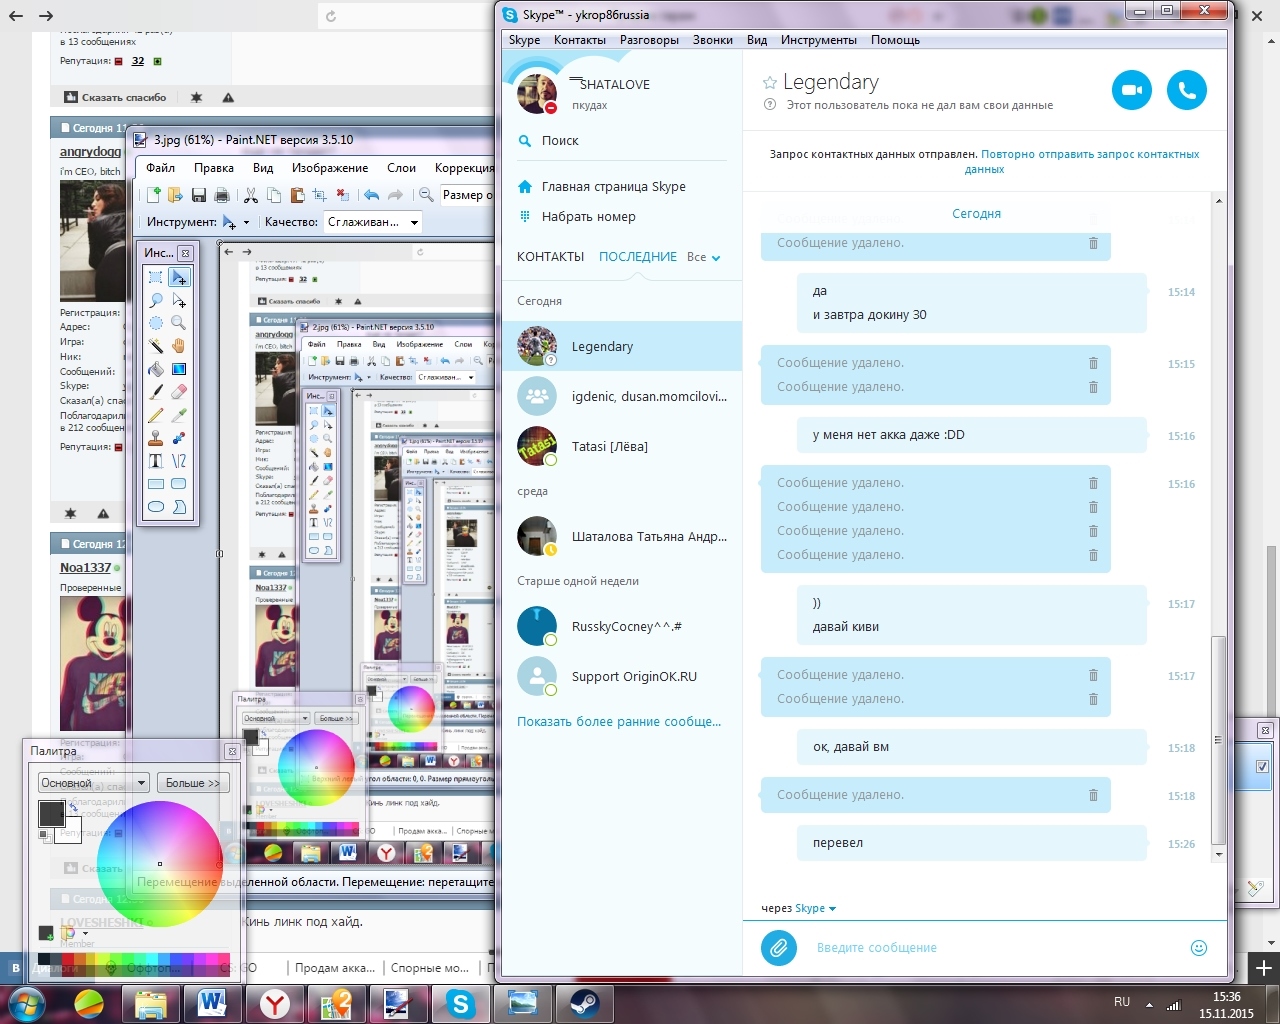Add Legendary to favorites with star
The width and height of the screenshot is (1280, 1024).
coord(770,83)
